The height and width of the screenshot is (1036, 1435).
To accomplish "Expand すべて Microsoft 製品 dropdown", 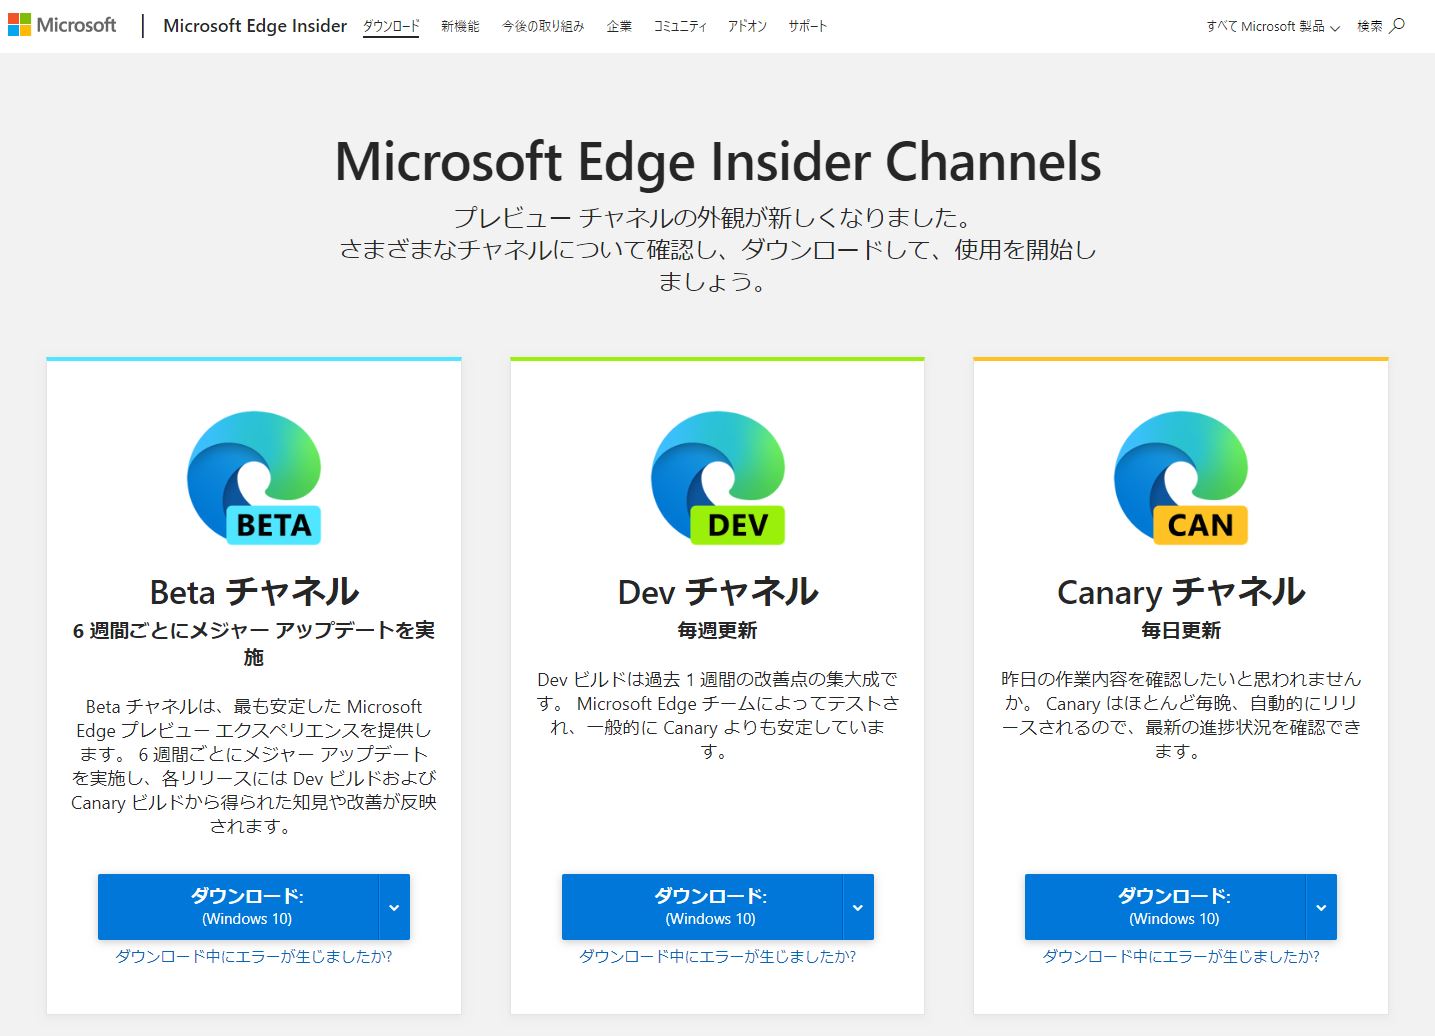I will [1272, 26].
